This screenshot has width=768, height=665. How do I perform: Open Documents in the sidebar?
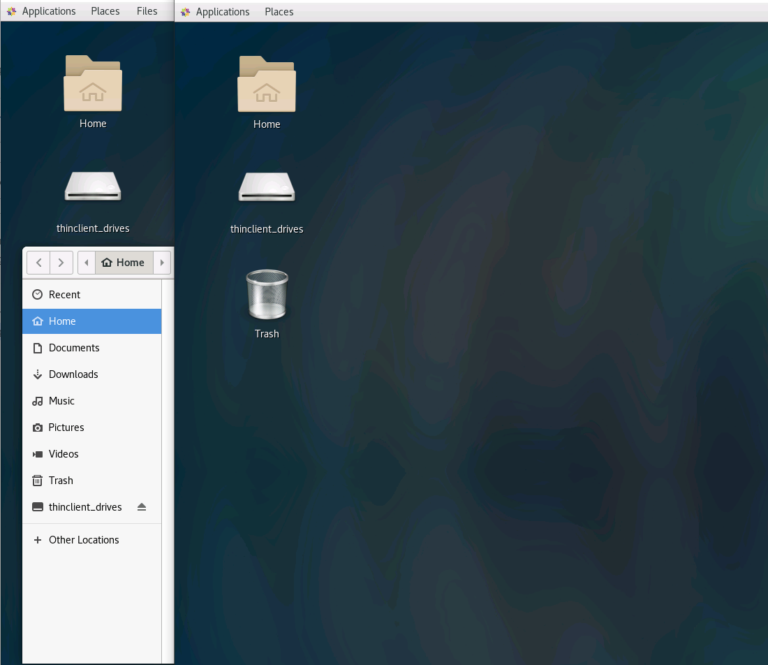pyautogui.click(x=73, y=348)
